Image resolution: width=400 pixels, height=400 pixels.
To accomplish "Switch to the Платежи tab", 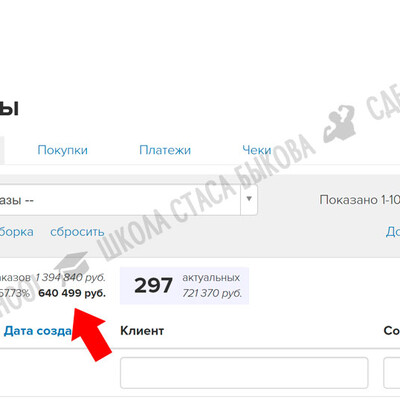I will [x=165, y=150].
